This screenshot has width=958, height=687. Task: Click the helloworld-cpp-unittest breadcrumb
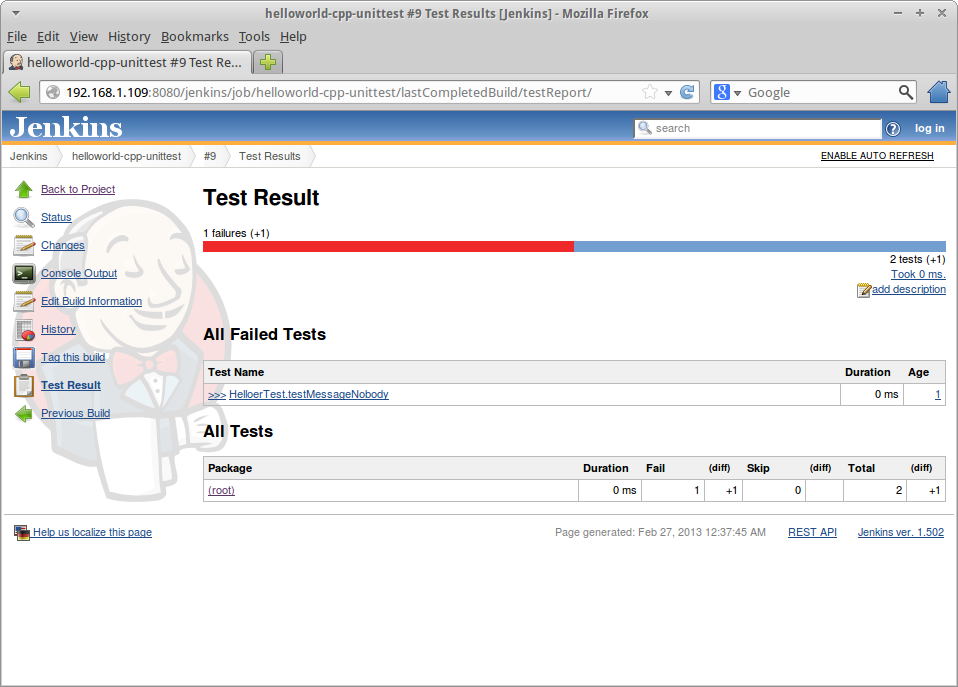126,156
